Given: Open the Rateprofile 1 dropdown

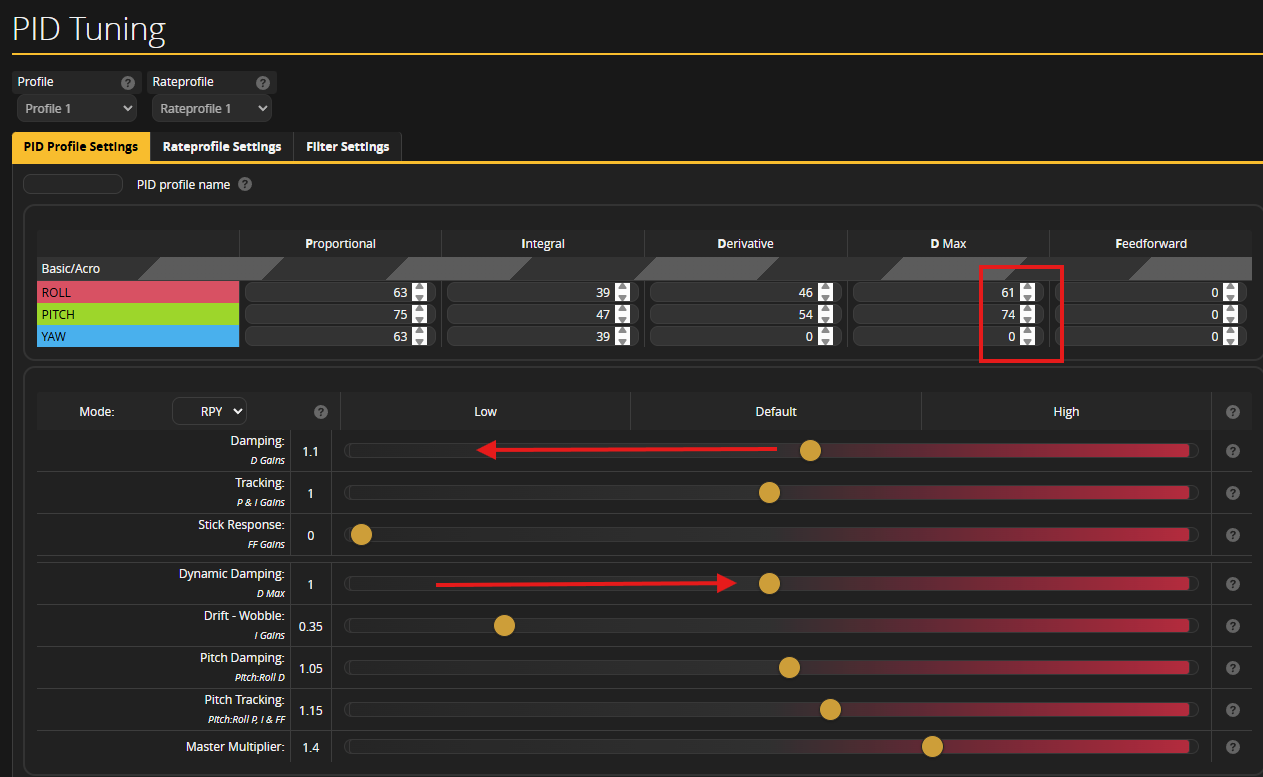Looking at the screenshot, I should coord(212,108).
